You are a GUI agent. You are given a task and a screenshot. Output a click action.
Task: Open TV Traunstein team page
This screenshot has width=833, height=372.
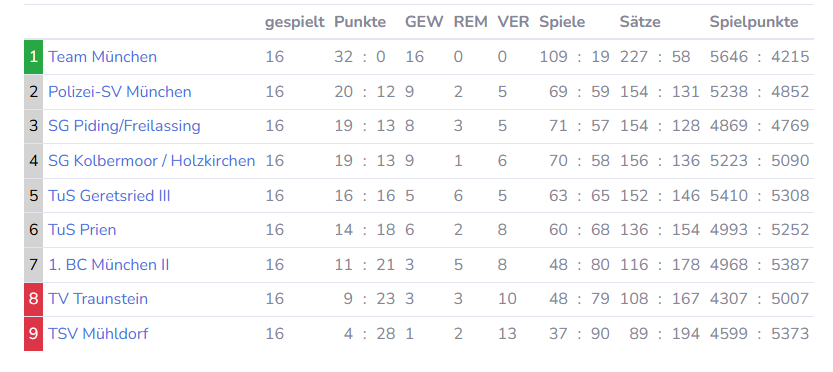tap(98, 299)
